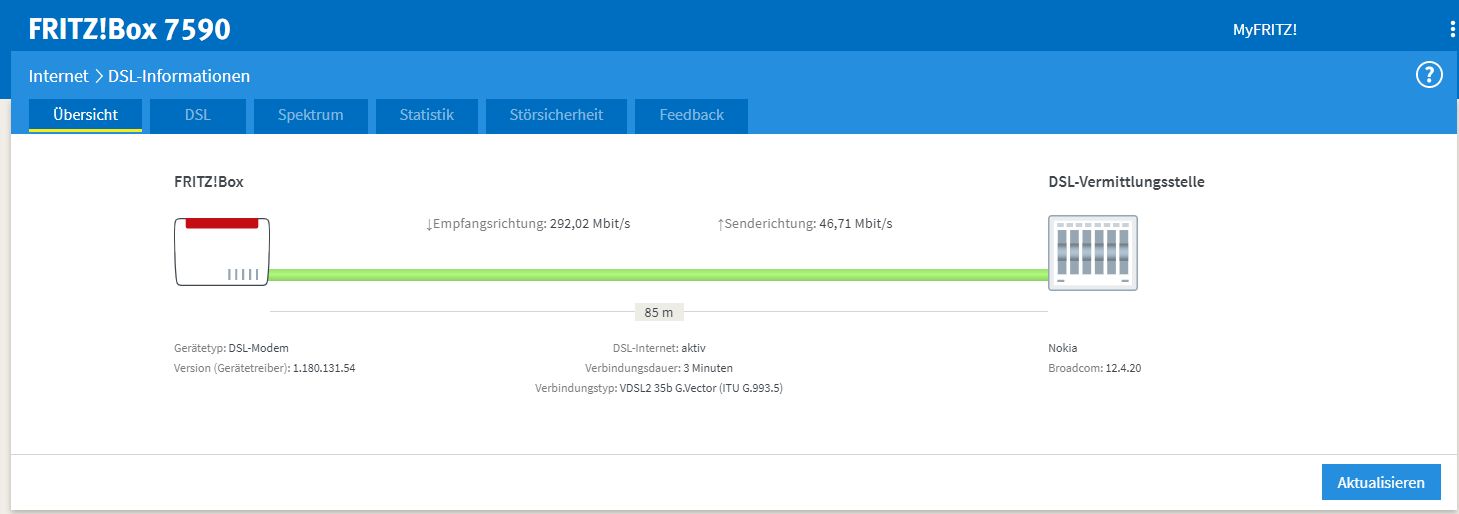
Task: Open the Störsicherheit tab
Action: [x=556, y=115]
